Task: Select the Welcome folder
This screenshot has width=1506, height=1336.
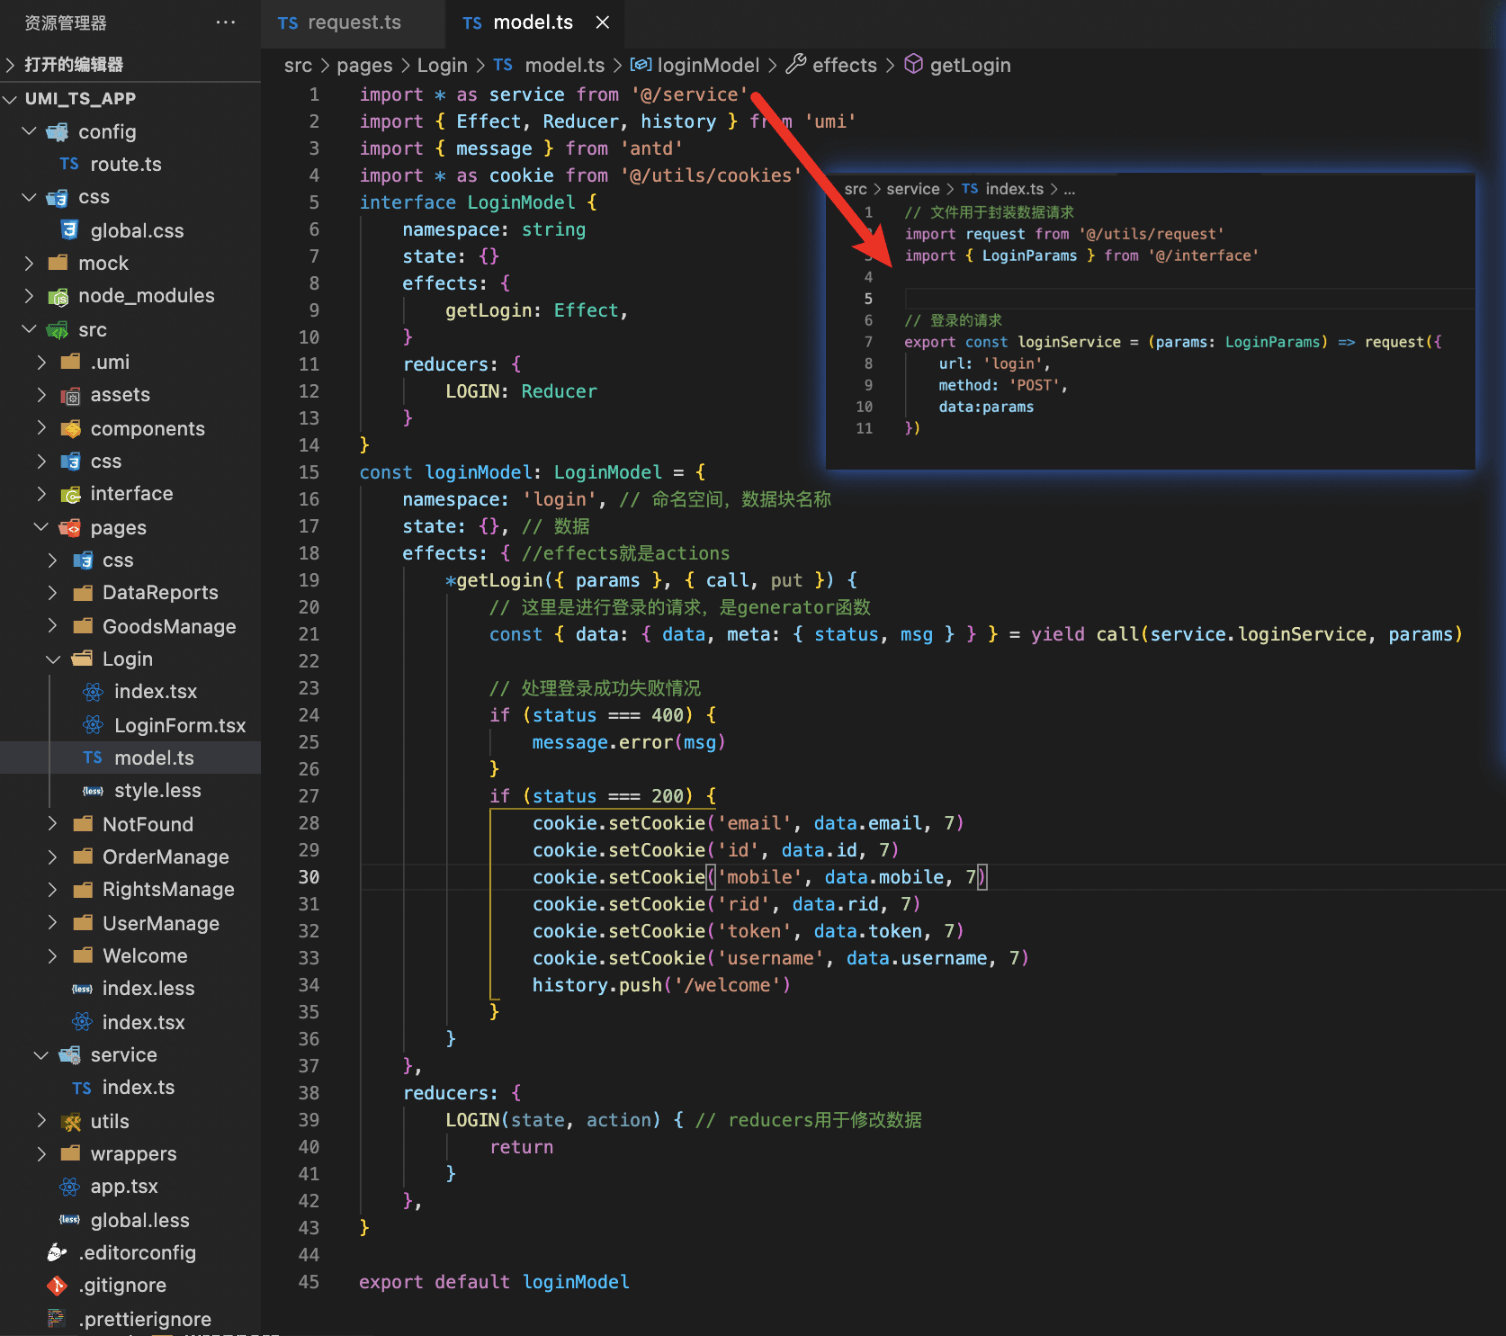Action: click(145, 956)
